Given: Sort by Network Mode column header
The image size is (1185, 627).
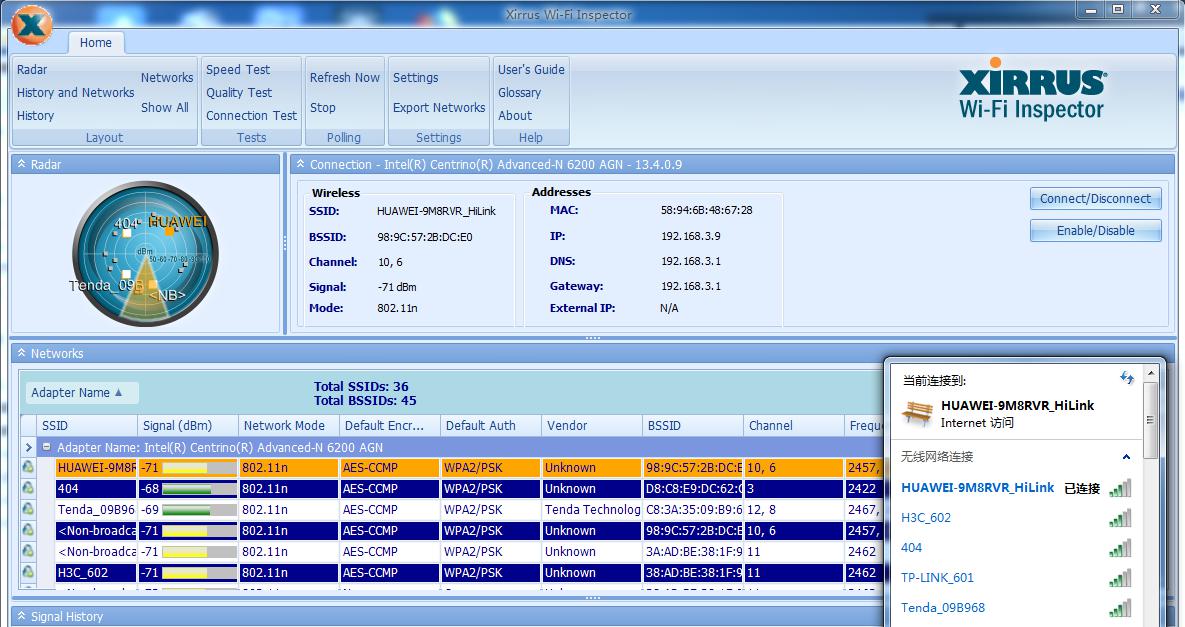Looking at the screenshot, I should tap(289, 425).
